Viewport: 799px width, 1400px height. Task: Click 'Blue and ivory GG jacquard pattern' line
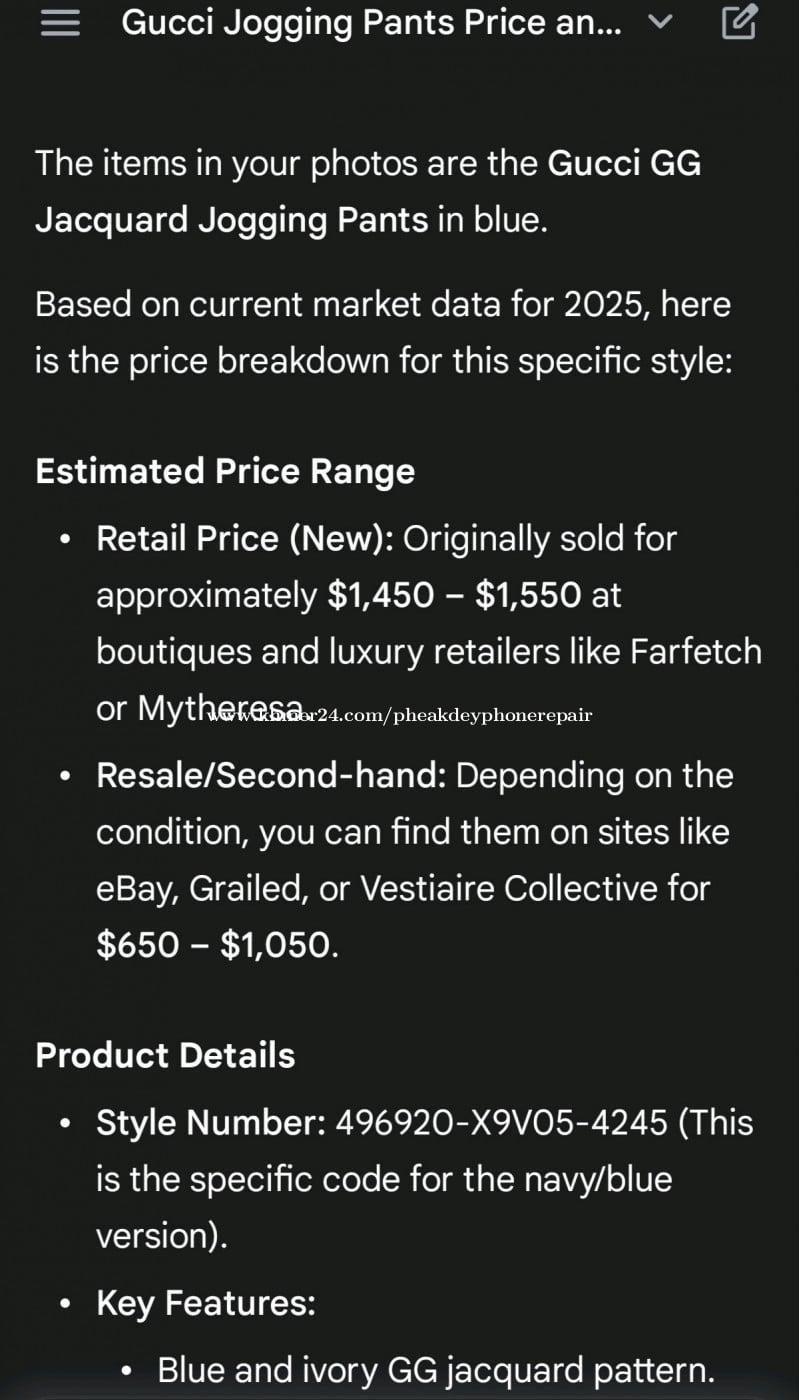tap(436, 1370)
